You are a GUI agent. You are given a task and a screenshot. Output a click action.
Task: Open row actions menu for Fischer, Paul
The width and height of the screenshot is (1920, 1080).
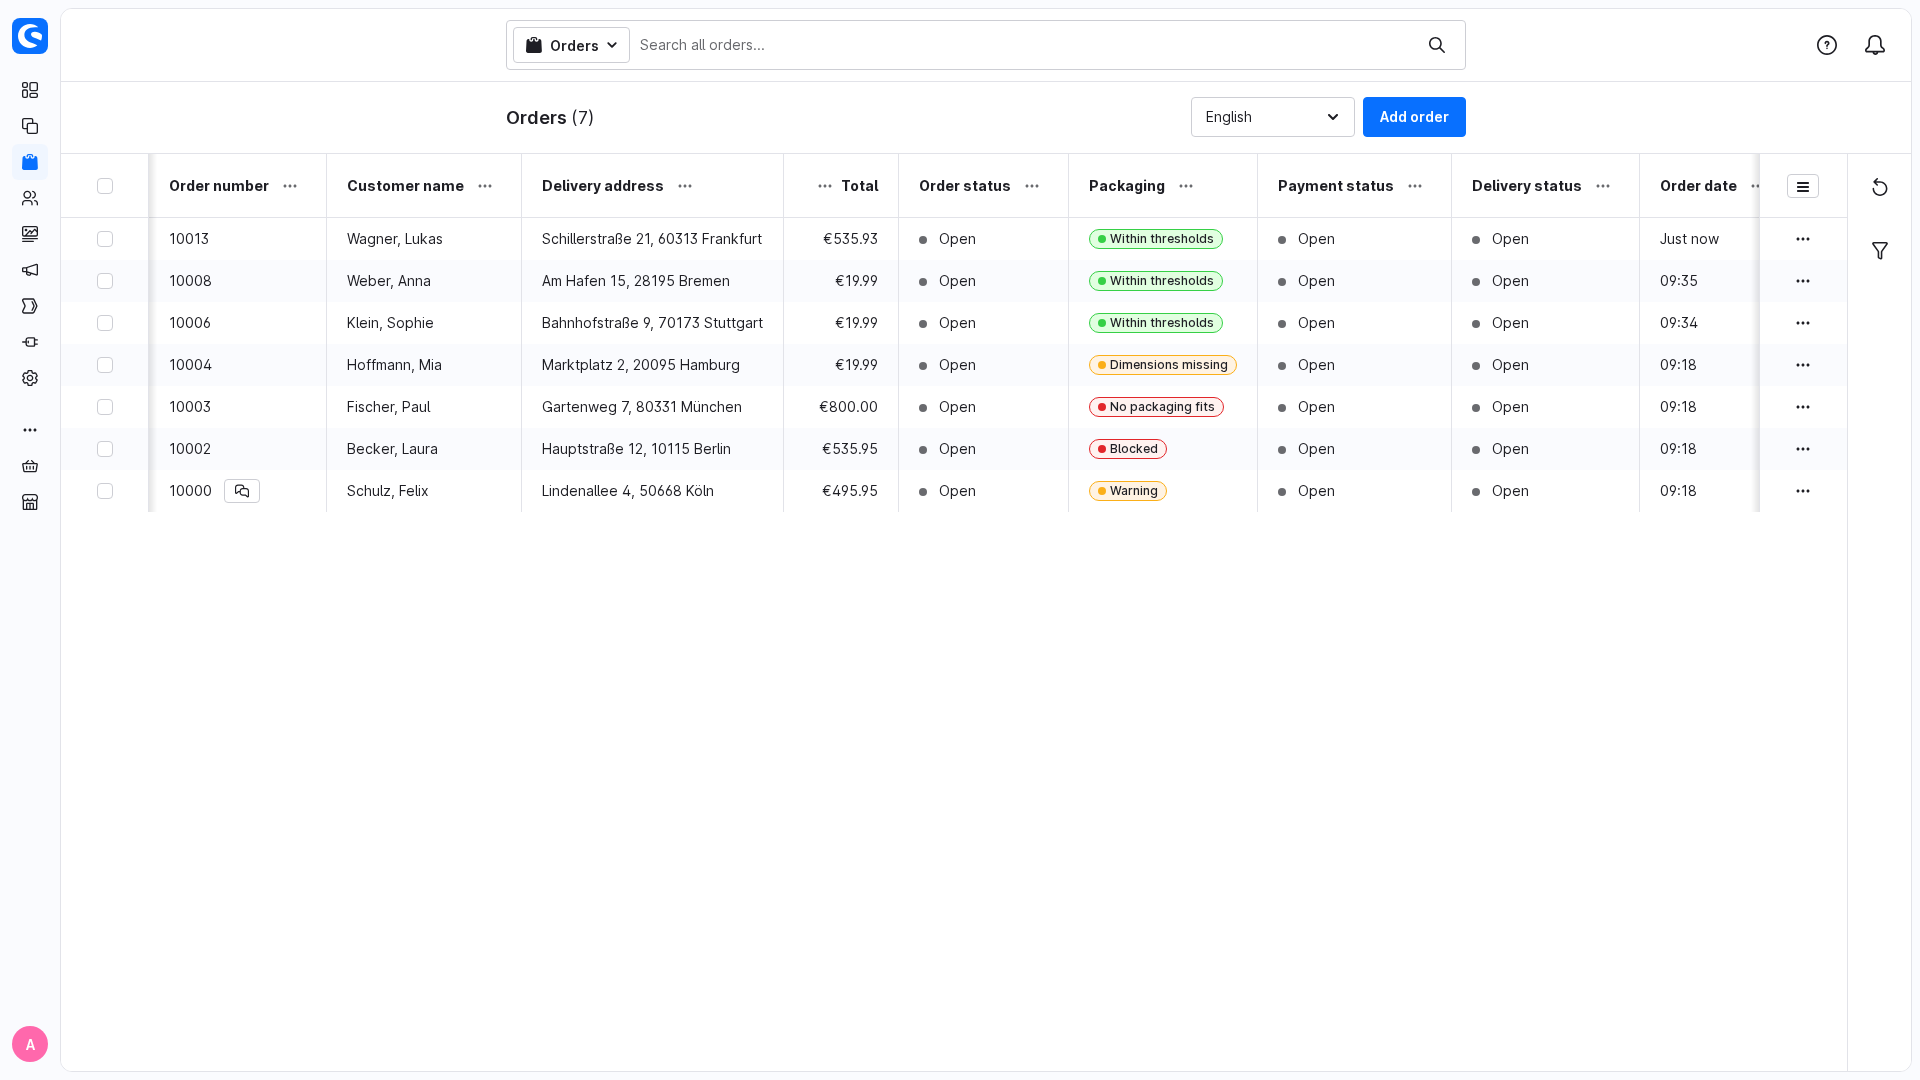(1803, 407)
